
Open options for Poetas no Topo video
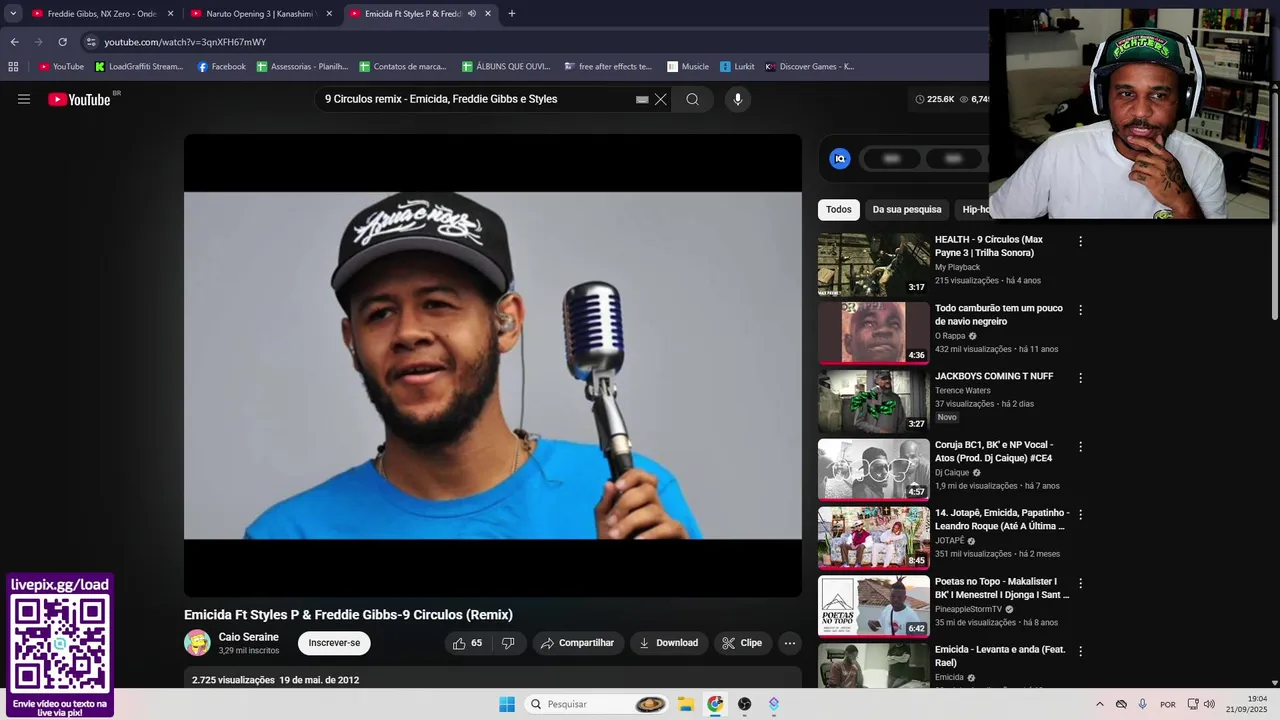click(x=1080, y=583)
